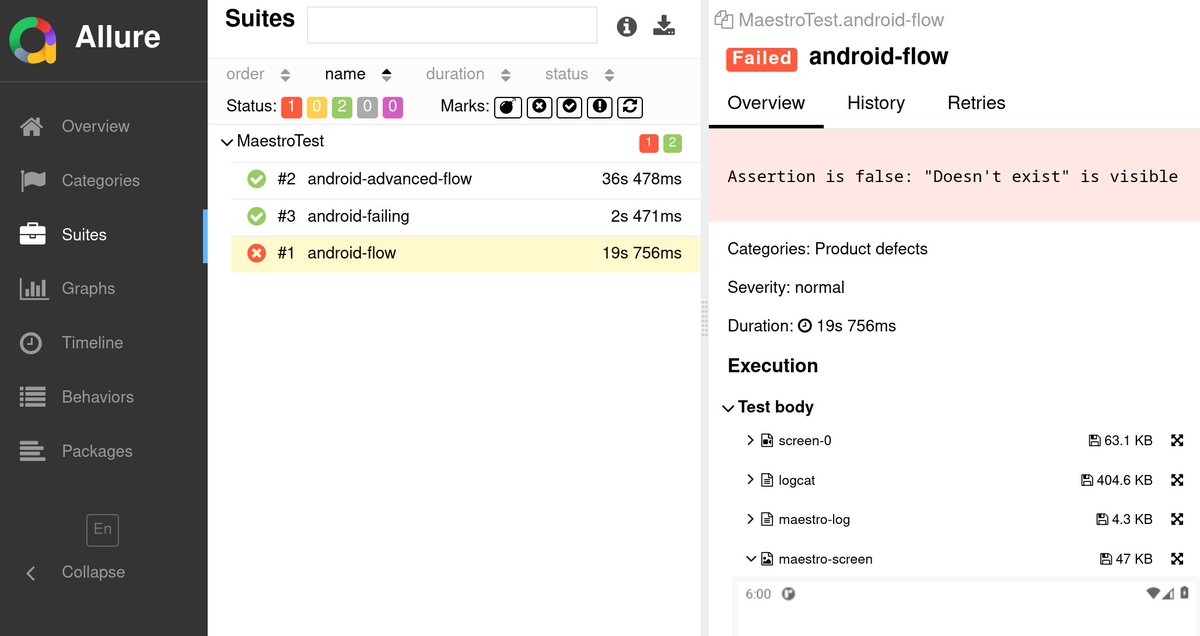Toggle the purple unknown status filter
Screen dimensions: 1200x636
tap(392, 107)
